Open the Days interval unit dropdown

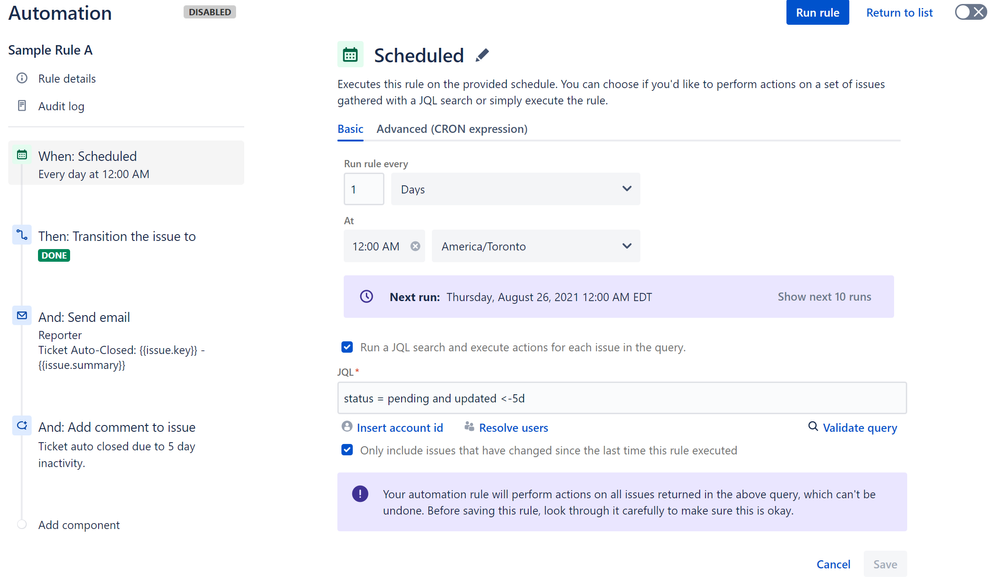pyautogui.click(x=515, y=189)
